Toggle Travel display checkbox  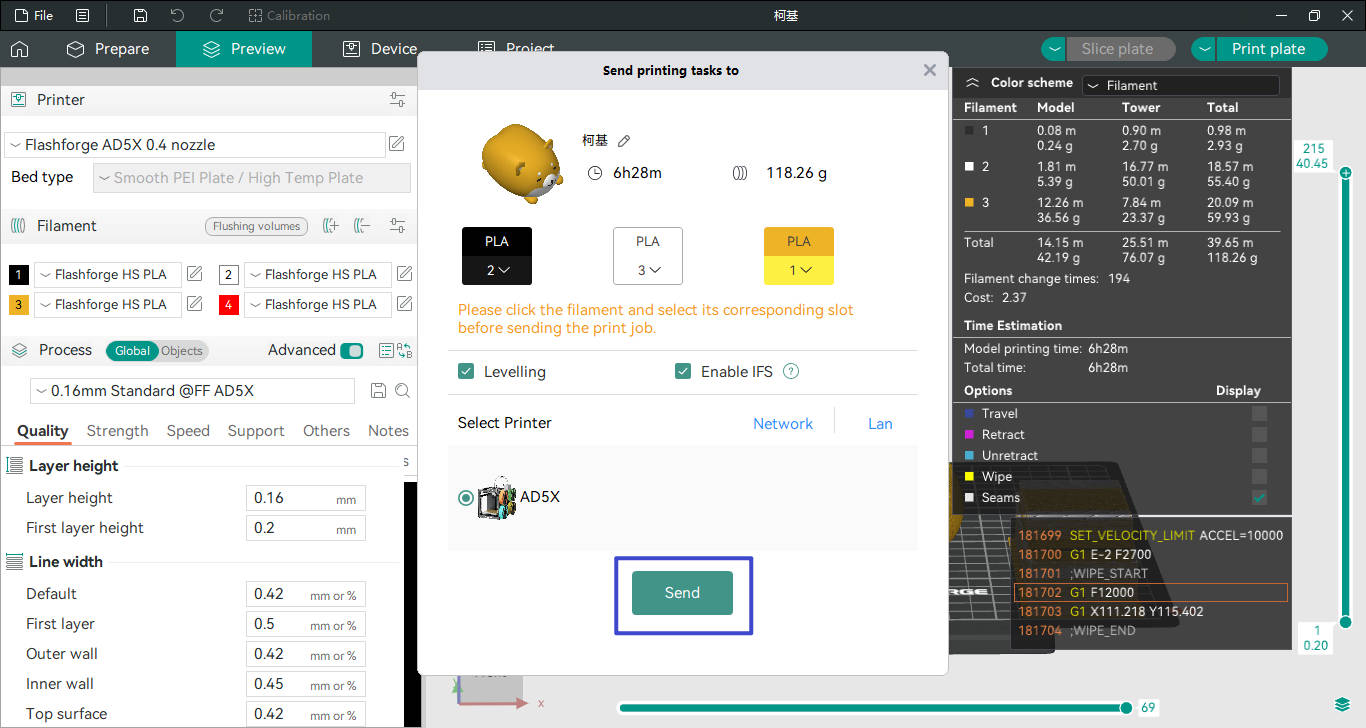coord(1259,414)
